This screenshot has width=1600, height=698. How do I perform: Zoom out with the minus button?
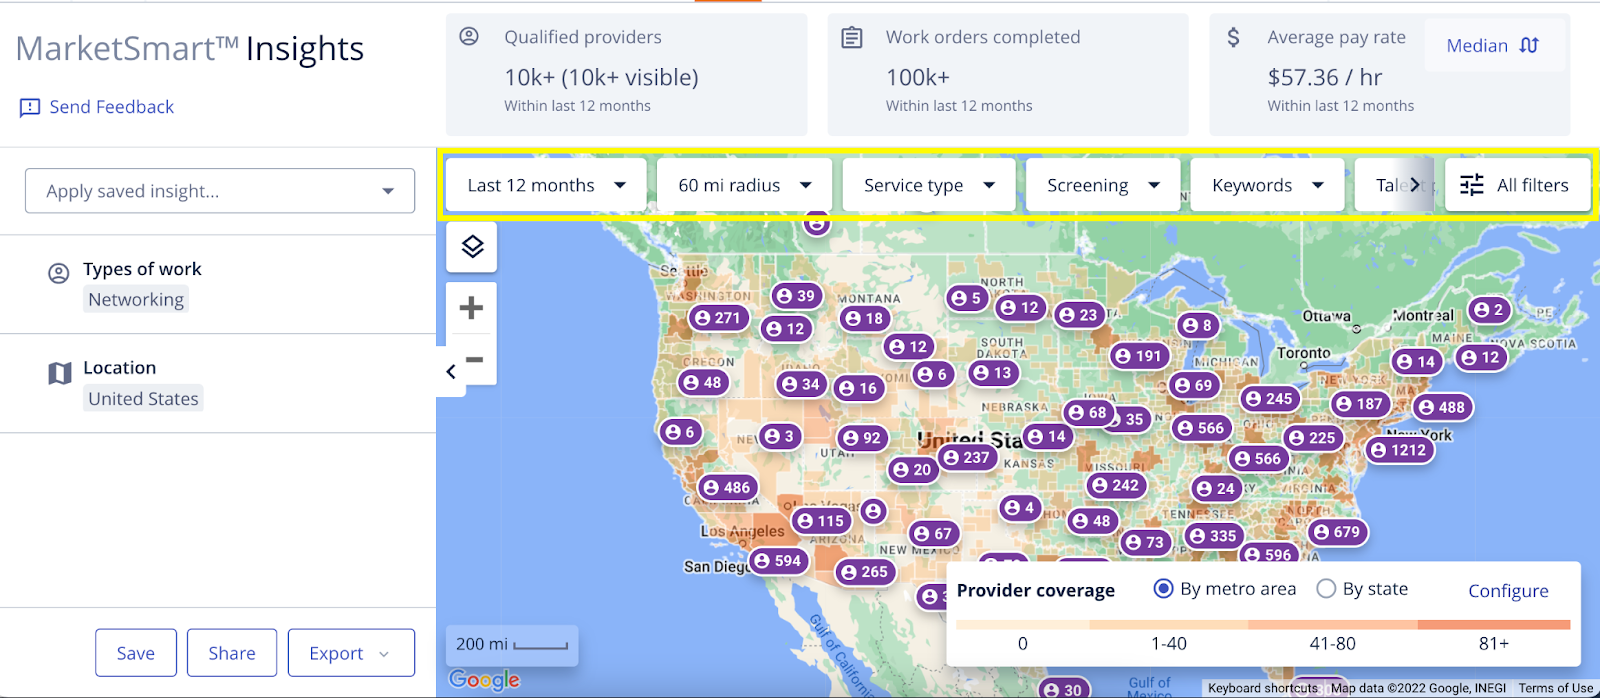[x=474, y=360]
